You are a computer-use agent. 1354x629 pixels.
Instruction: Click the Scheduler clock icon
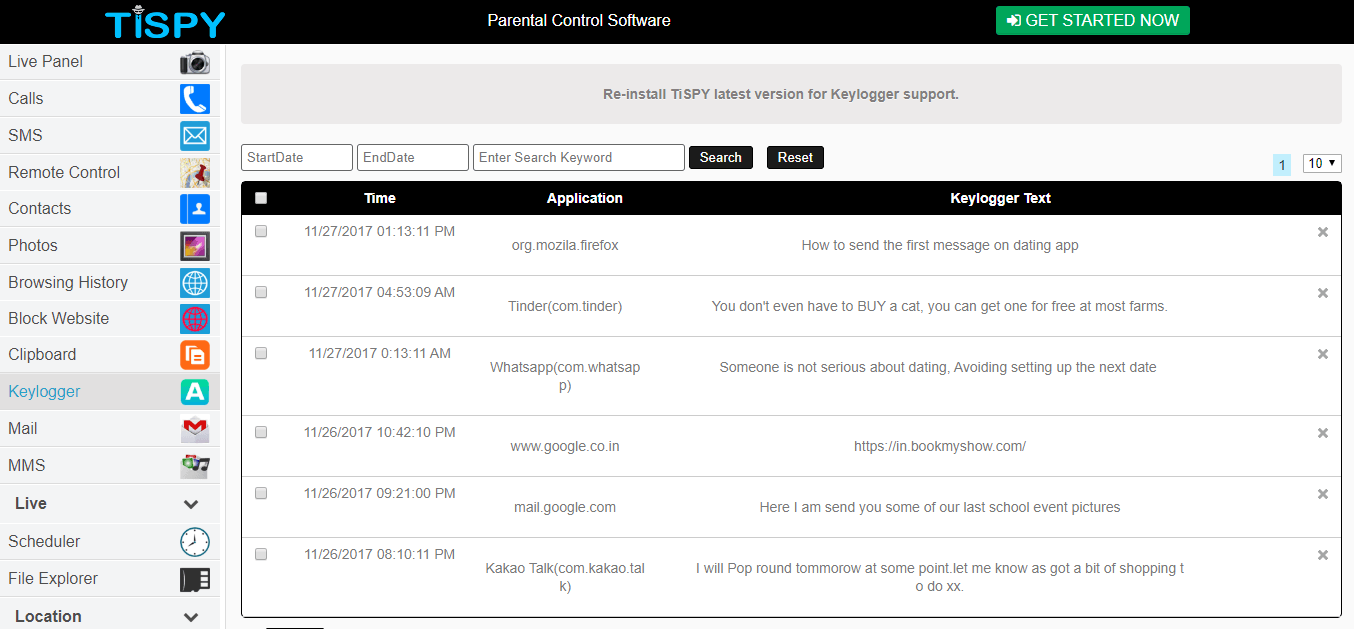[195, 542]
